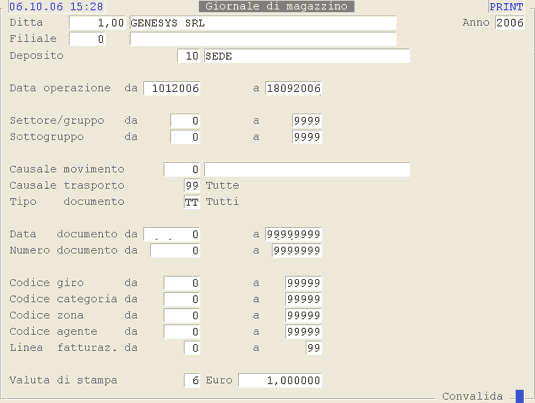The width and height of the screenshot is (535, 403).
Task: Select Numero documento da field
Action: coord(175,251)
